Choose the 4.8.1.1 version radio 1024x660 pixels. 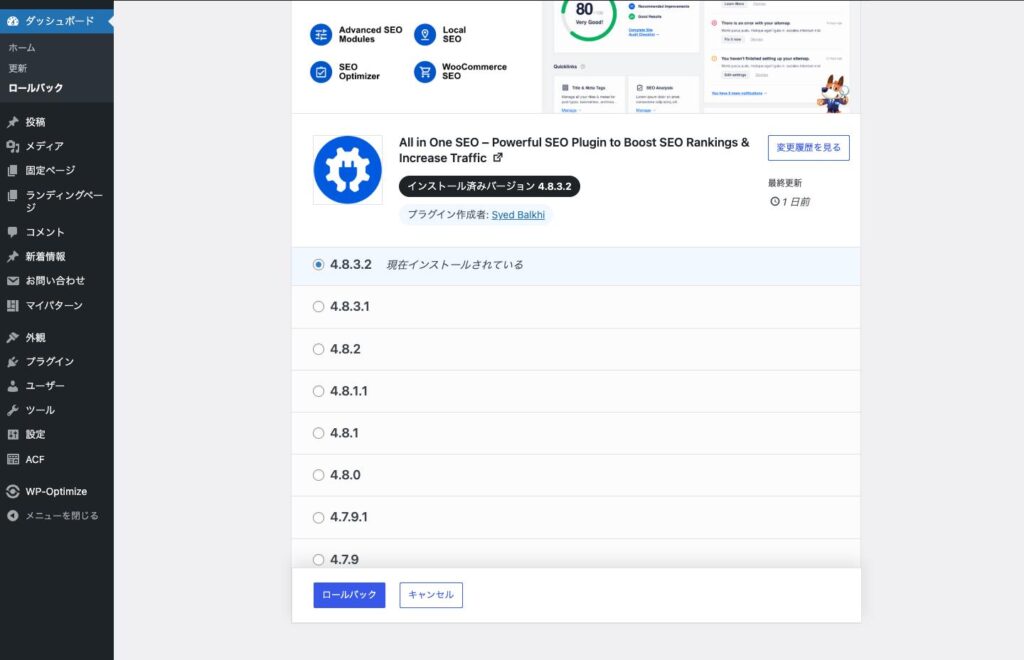click(318, 391)
